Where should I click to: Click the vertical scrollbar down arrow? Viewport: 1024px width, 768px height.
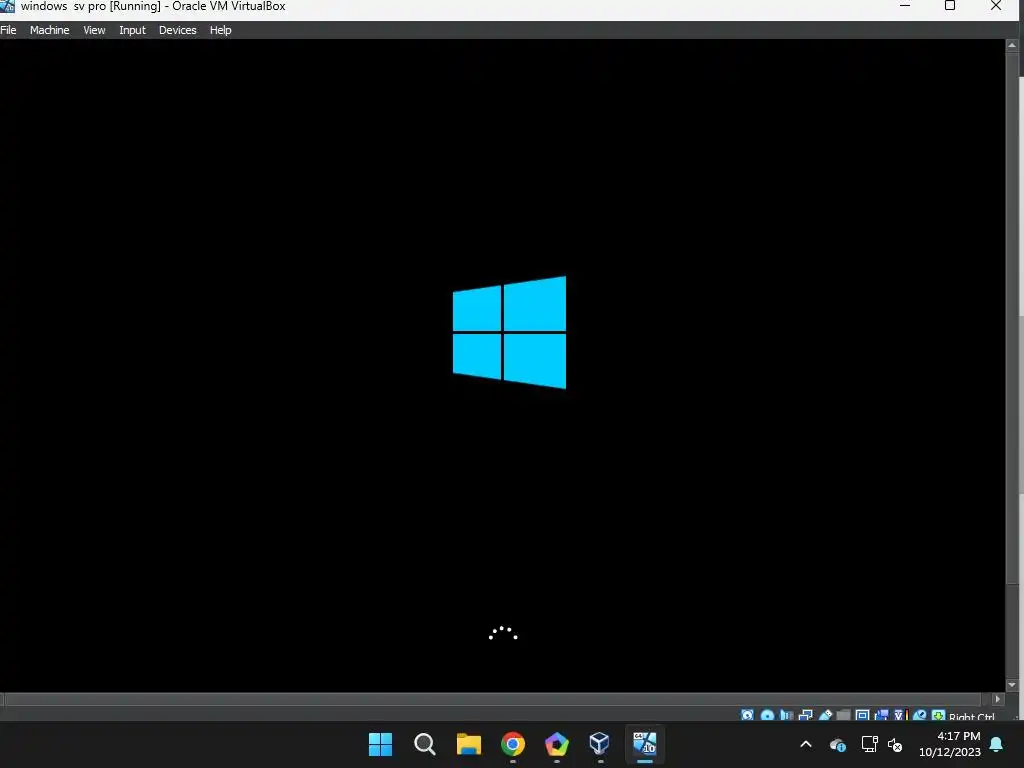[x=1012, y=685]
